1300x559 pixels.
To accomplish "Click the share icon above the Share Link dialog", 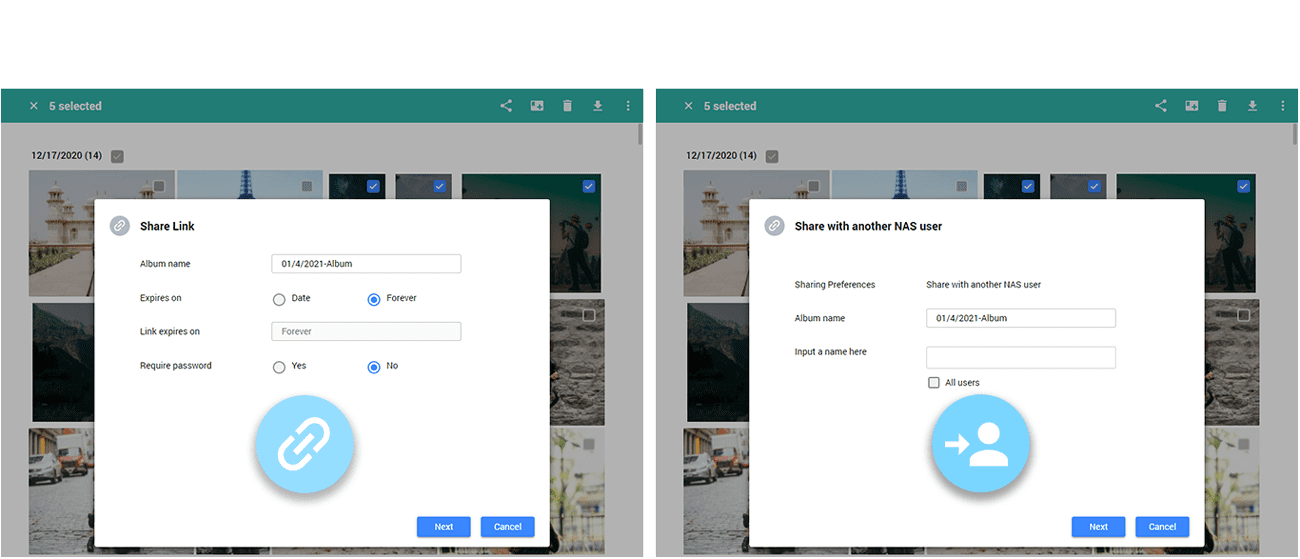I will click(x=506, y=106).
